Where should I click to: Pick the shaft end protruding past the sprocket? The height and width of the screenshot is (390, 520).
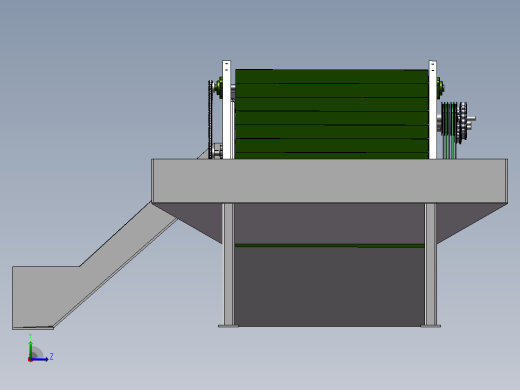471,119
